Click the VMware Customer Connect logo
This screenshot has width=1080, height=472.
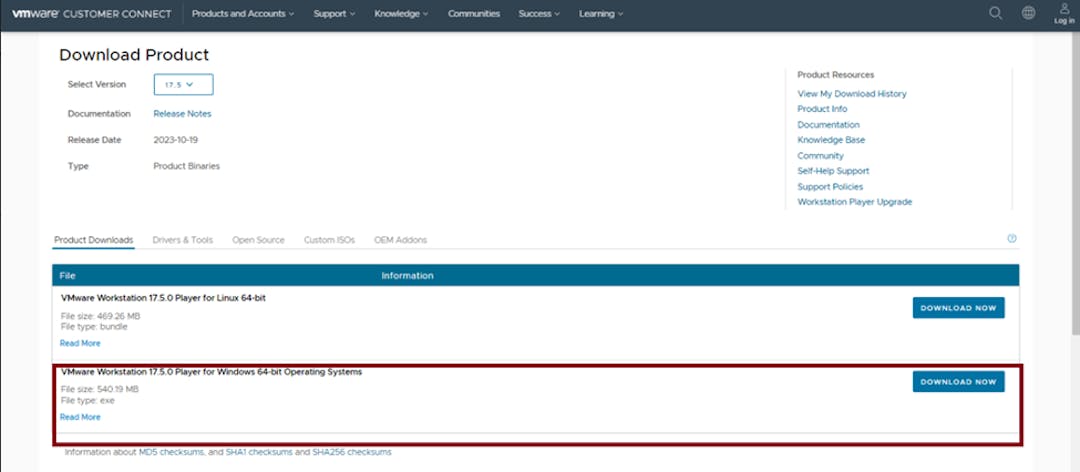point(91,14)
